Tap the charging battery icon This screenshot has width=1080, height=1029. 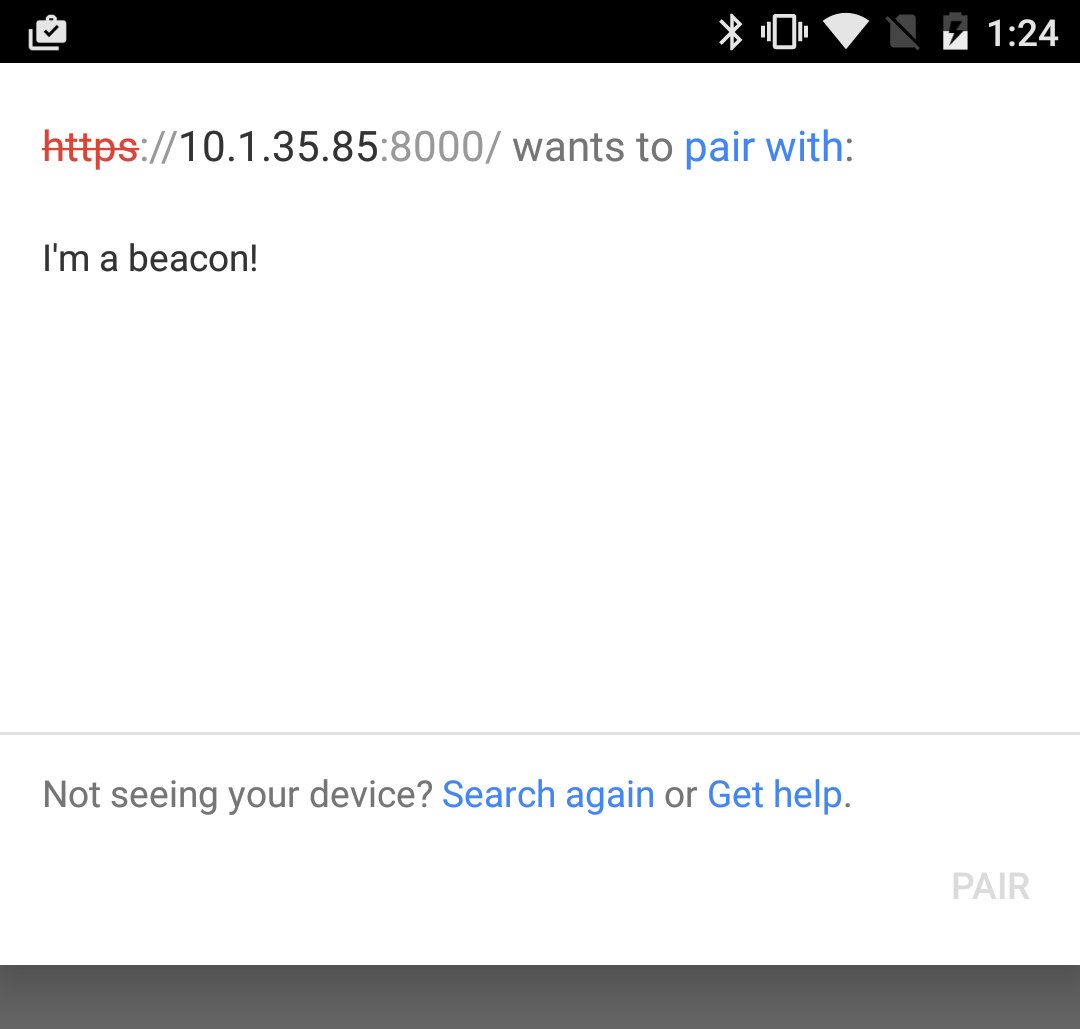click(955, 32)
